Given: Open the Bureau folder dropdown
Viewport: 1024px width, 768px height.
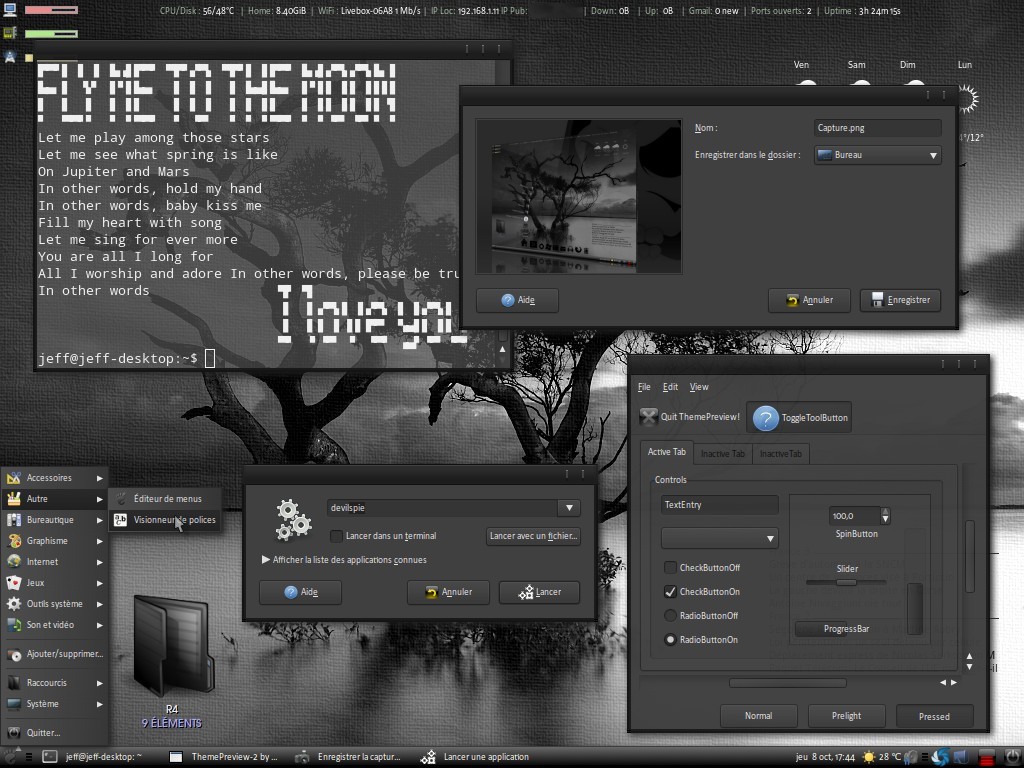Looking at the screenshot, I should (x=878, y=155).
